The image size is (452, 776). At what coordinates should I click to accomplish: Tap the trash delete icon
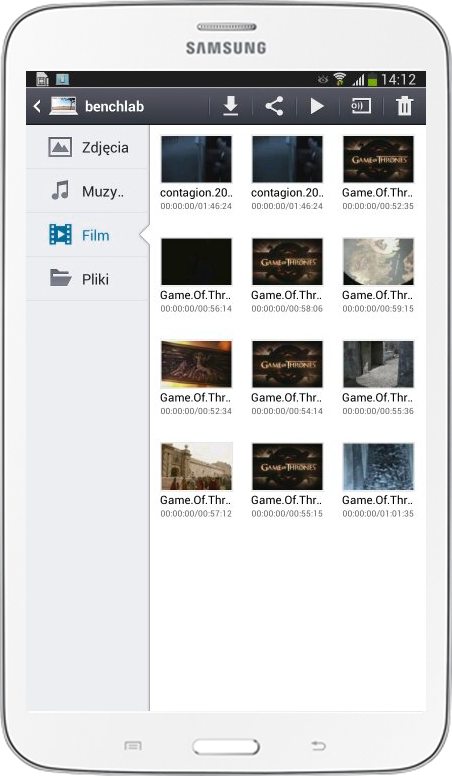[x=404, y=106]
